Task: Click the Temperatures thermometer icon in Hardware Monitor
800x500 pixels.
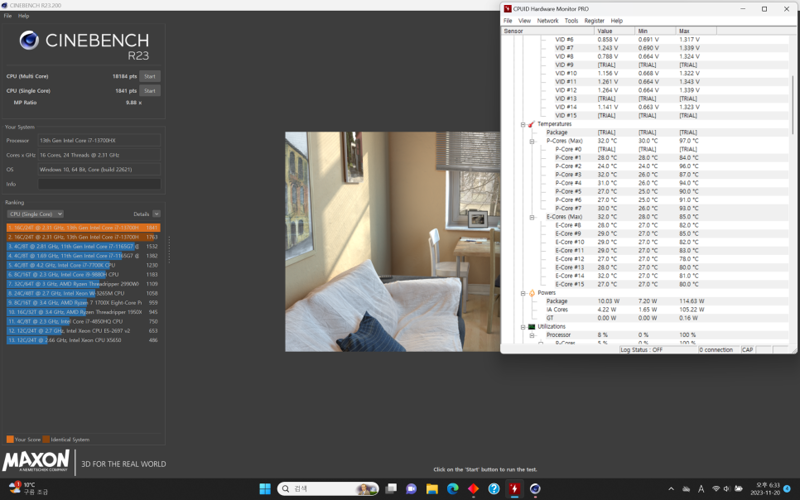Action: coord(531,124)
